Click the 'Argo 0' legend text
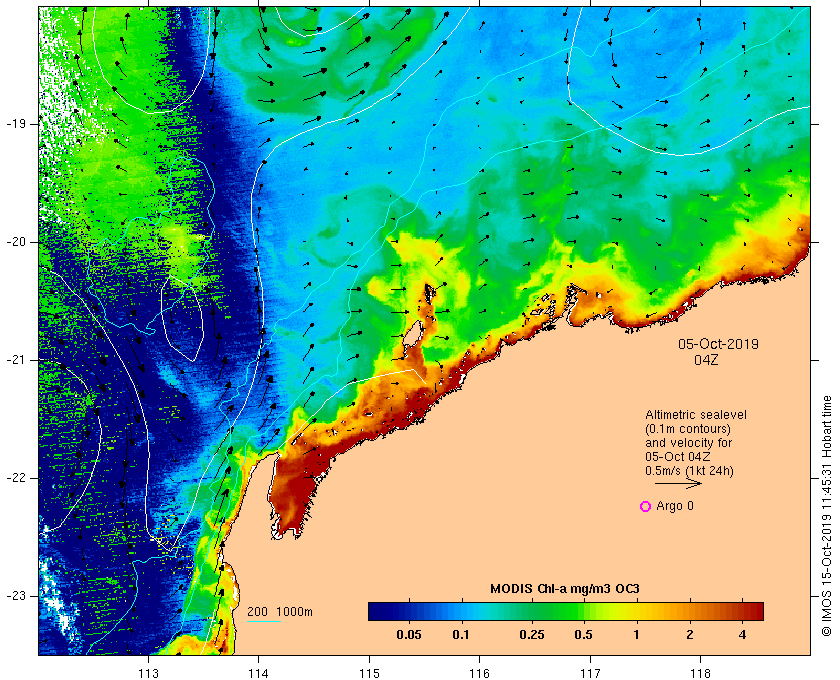Screen dimensions: 840x680 point(674,506)
